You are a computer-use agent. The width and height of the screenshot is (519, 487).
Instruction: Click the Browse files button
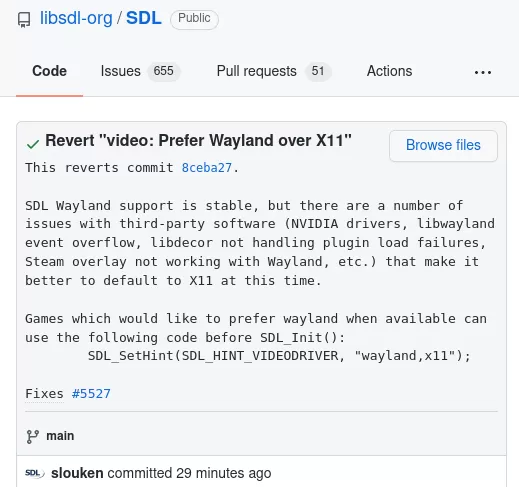443,146
